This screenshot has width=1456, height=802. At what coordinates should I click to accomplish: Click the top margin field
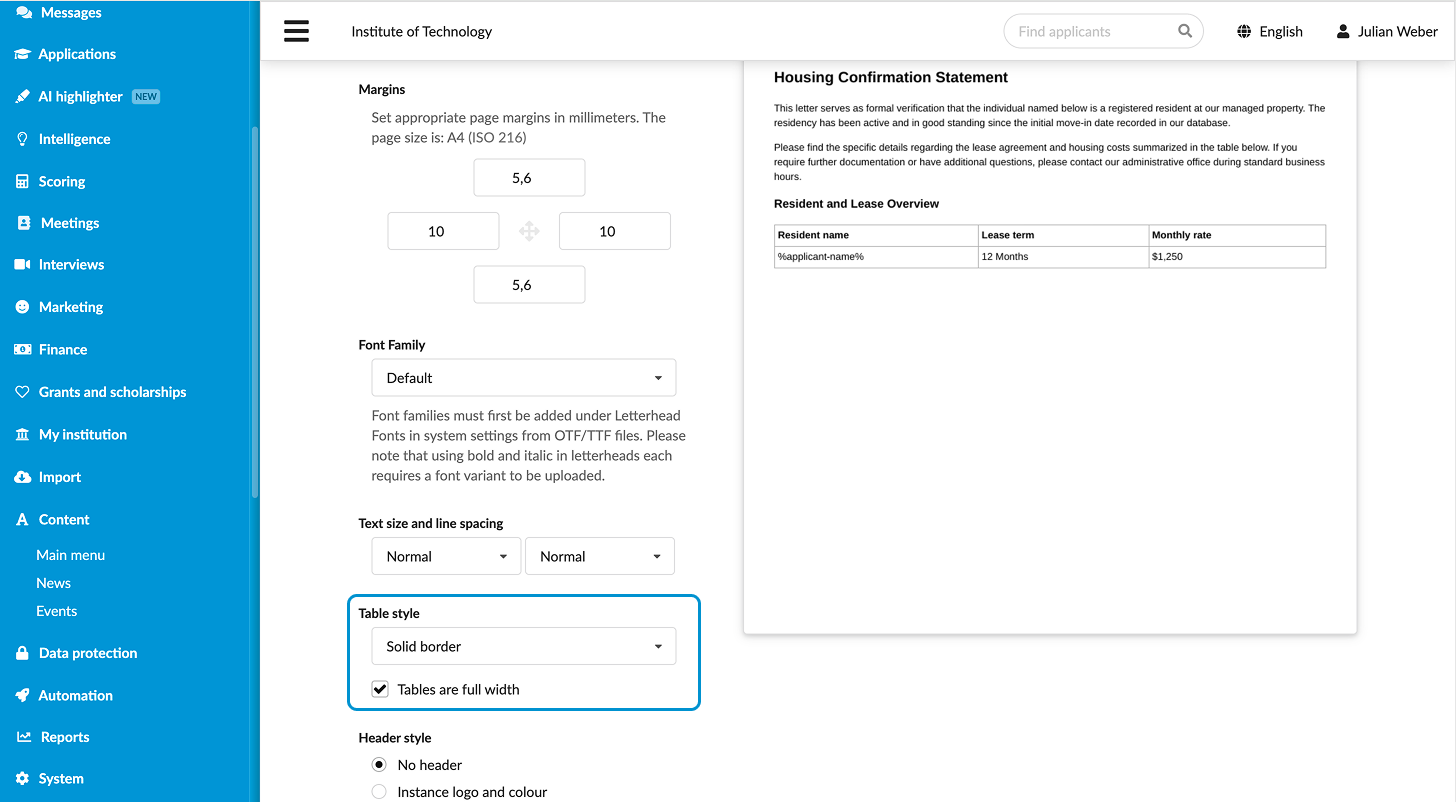tap(529, 178)
